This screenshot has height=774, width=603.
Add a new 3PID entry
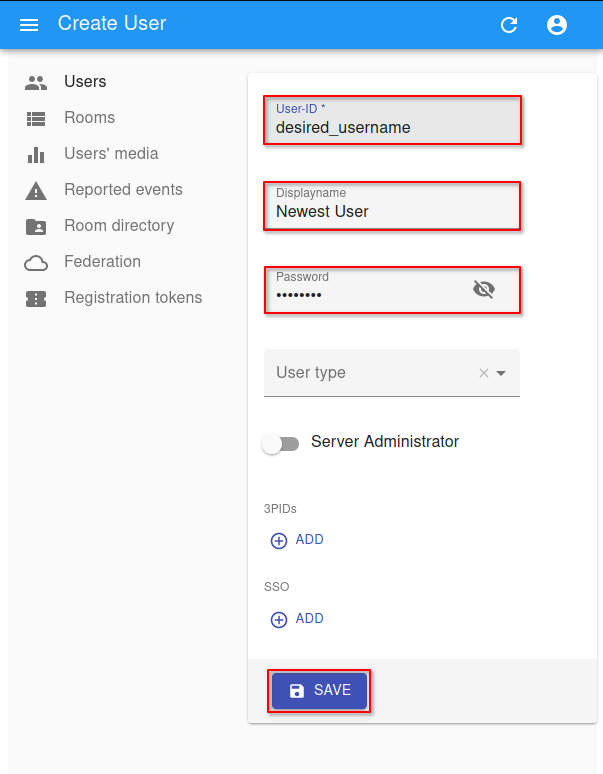[298, 540]
